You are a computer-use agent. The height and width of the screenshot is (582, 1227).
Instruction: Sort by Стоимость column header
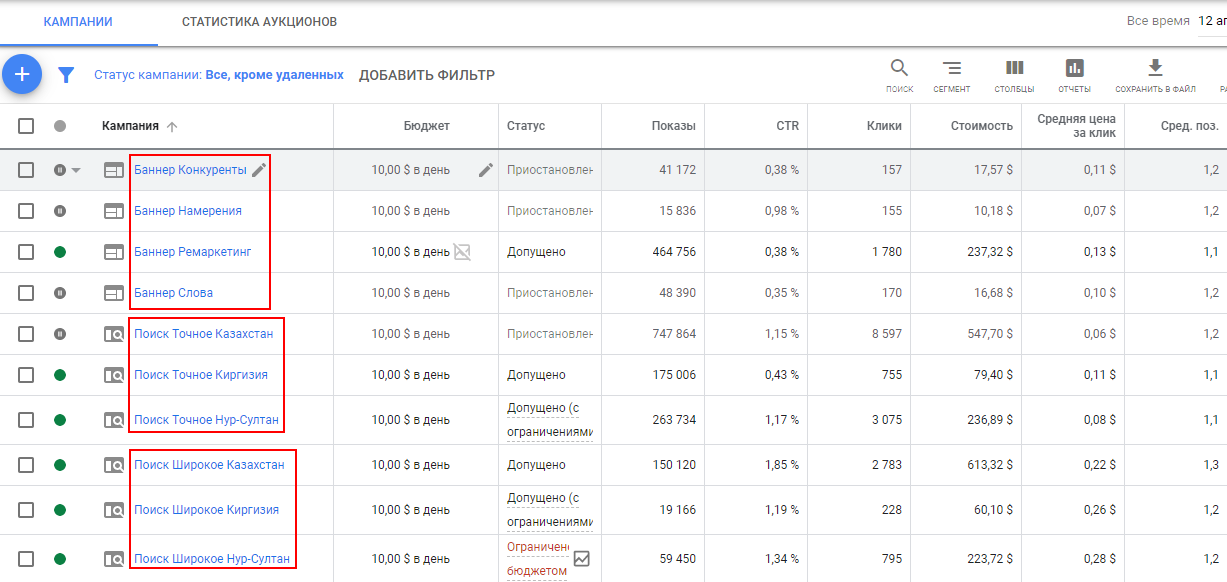point(982,126)
